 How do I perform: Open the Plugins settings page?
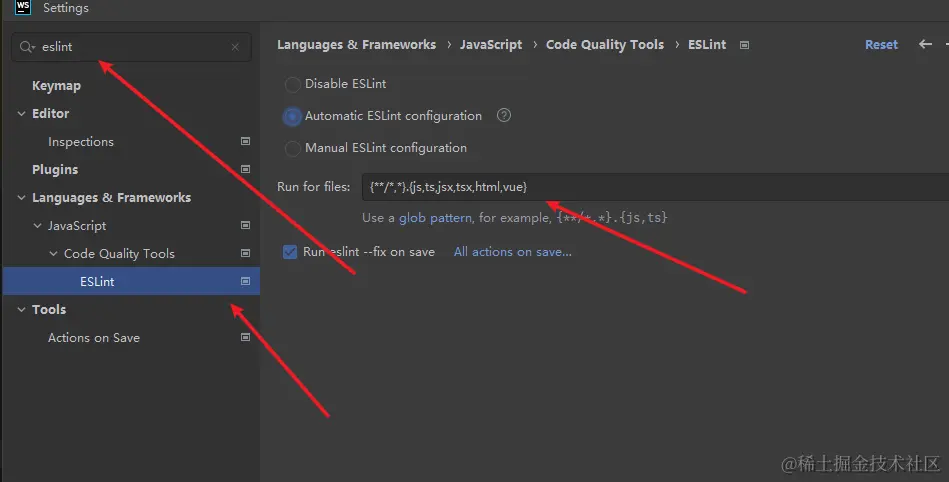(x=55, y=170)
